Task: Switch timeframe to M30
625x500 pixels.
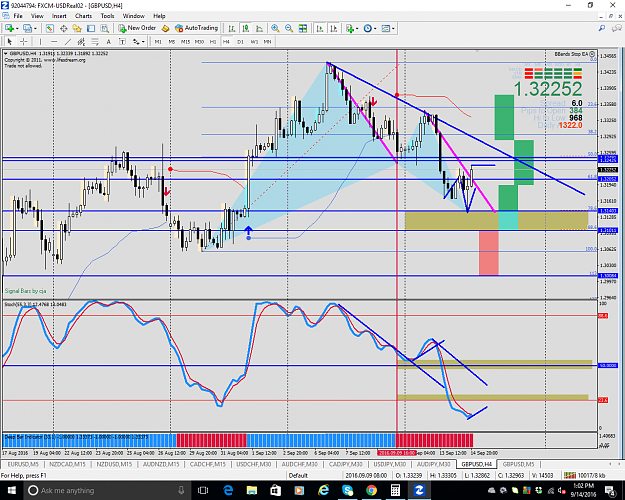Action: tap(199, 41)
